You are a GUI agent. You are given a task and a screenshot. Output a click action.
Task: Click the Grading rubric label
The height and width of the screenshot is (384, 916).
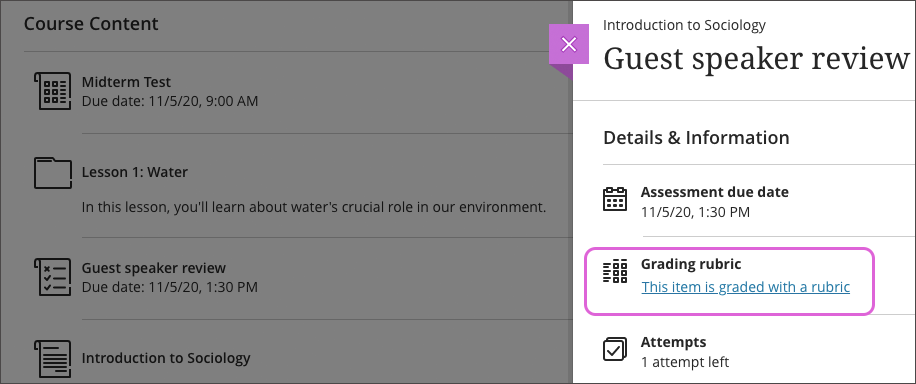[x=691, y=264]
